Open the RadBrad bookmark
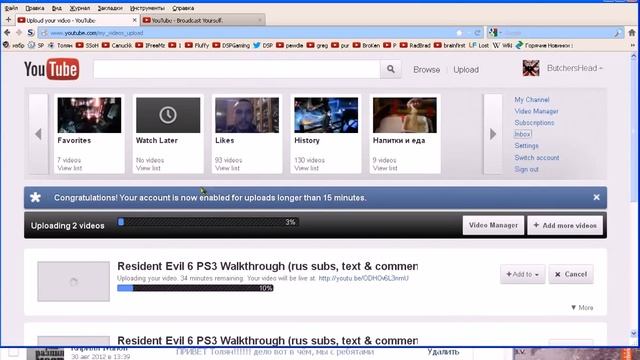Screen dimensions: 640x360 point(416,45)
